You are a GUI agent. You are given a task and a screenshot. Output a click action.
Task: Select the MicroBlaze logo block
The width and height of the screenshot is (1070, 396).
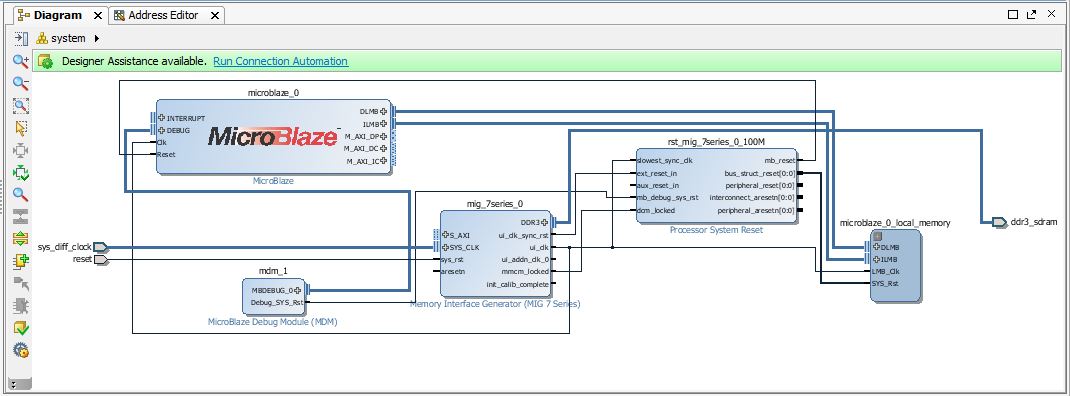click(x=273, y=137)
